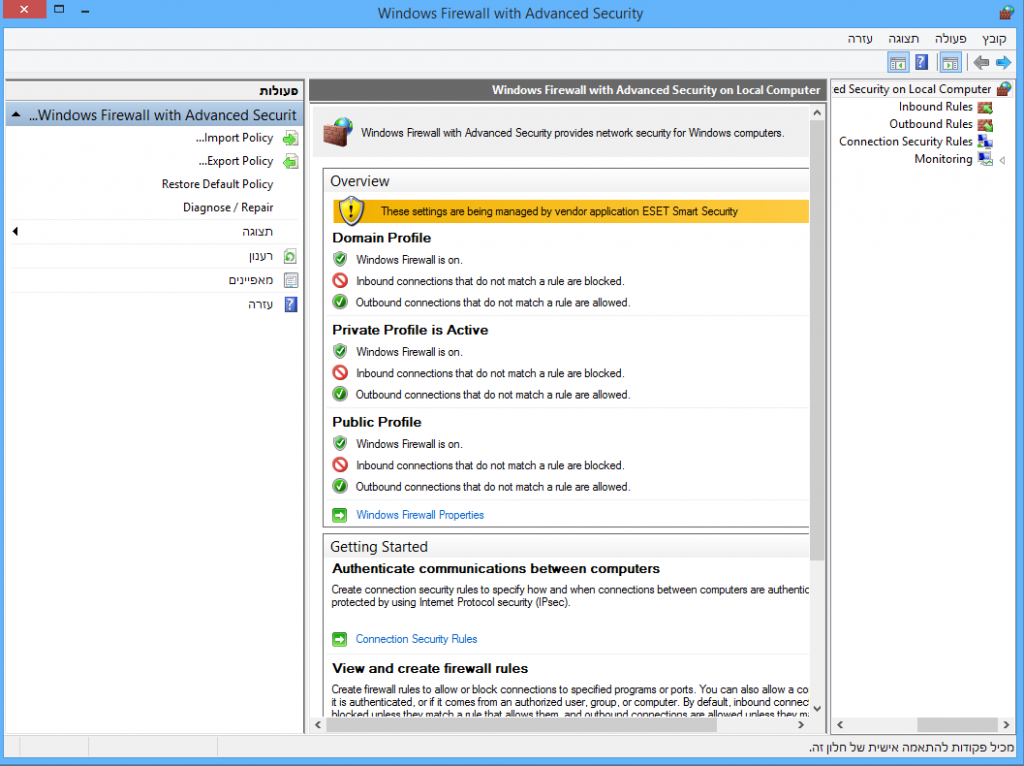Open the תצוגה submenu arrow in actions pane
This screenshot has height=766, width=1024.
15,231
